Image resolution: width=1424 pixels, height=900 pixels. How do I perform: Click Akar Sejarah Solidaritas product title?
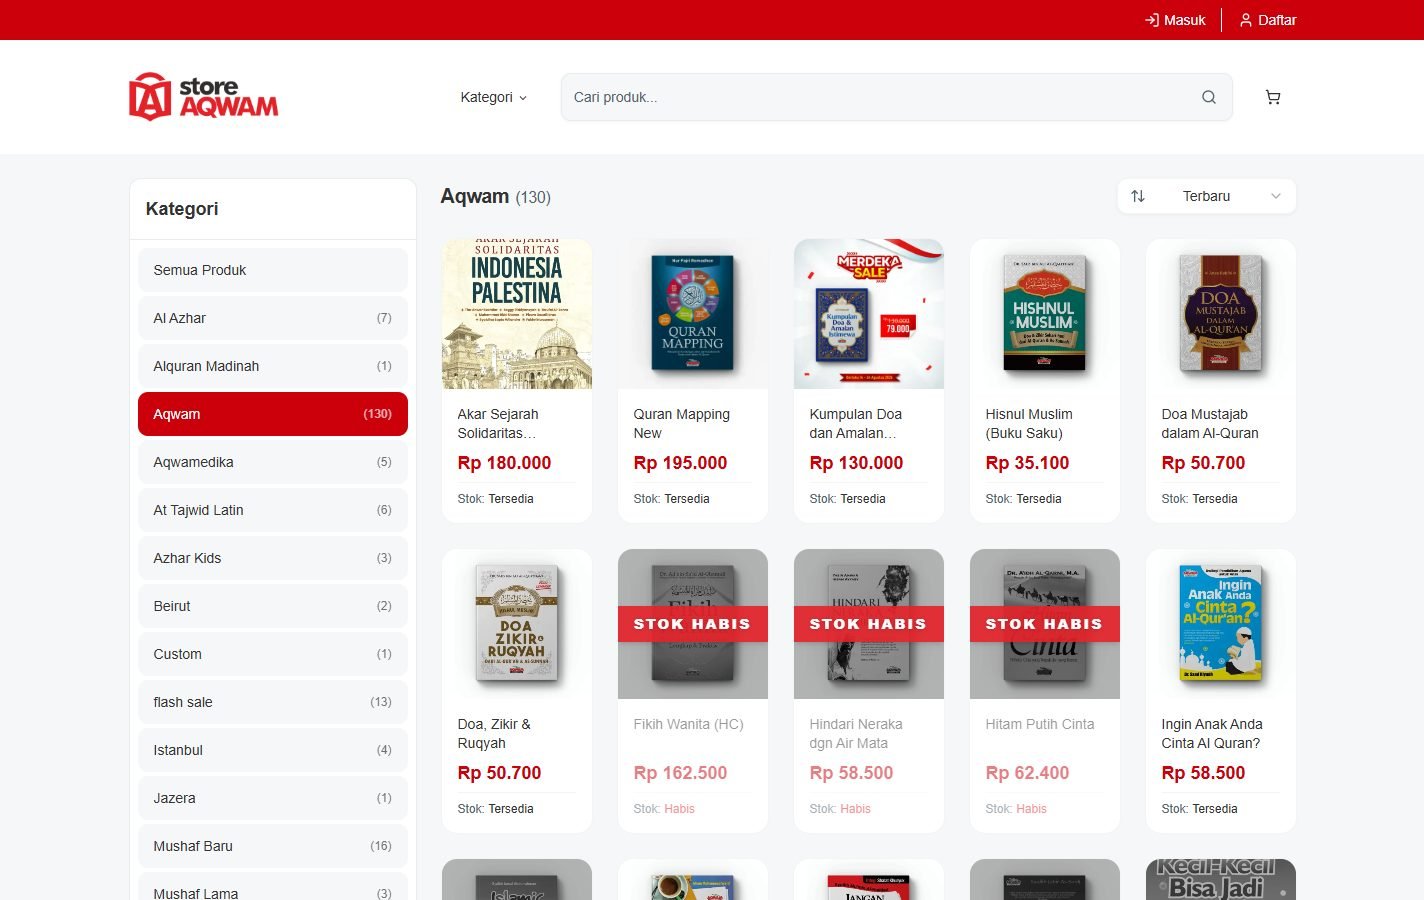[x=498, y=423]
